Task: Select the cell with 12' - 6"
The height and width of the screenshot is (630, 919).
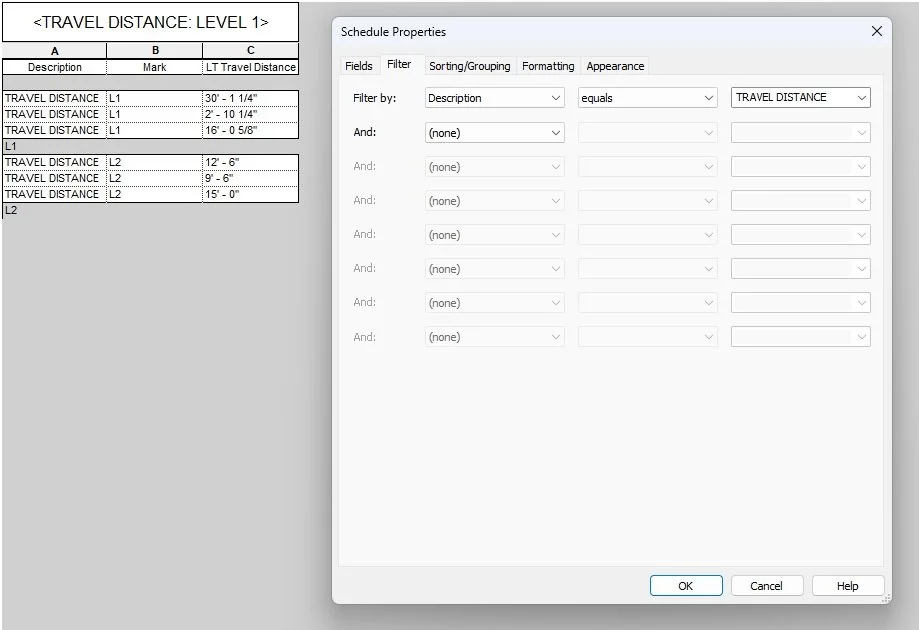Action: (x=251, y=162)
